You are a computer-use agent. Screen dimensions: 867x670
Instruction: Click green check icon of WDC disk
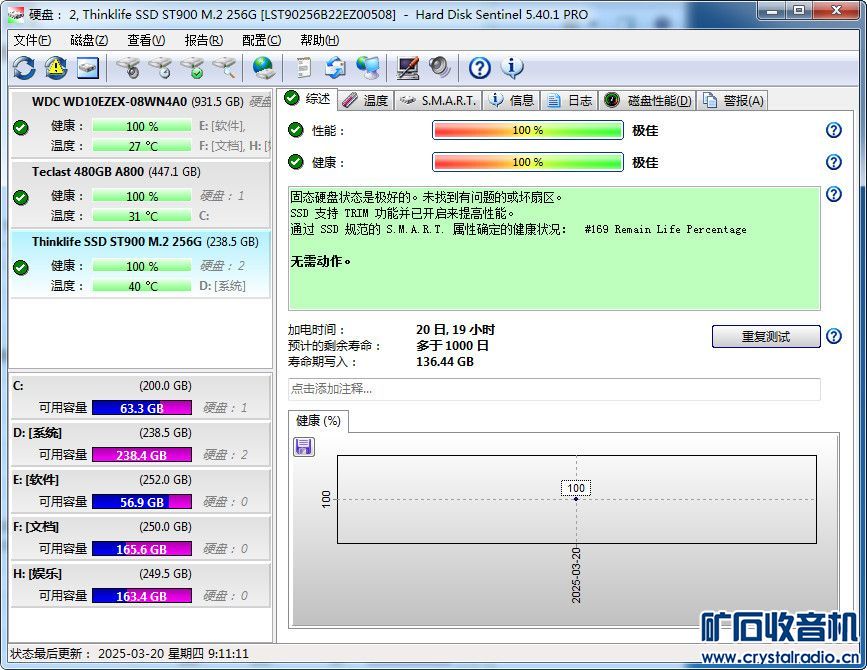pyautogui.click(x=21, y=128)
